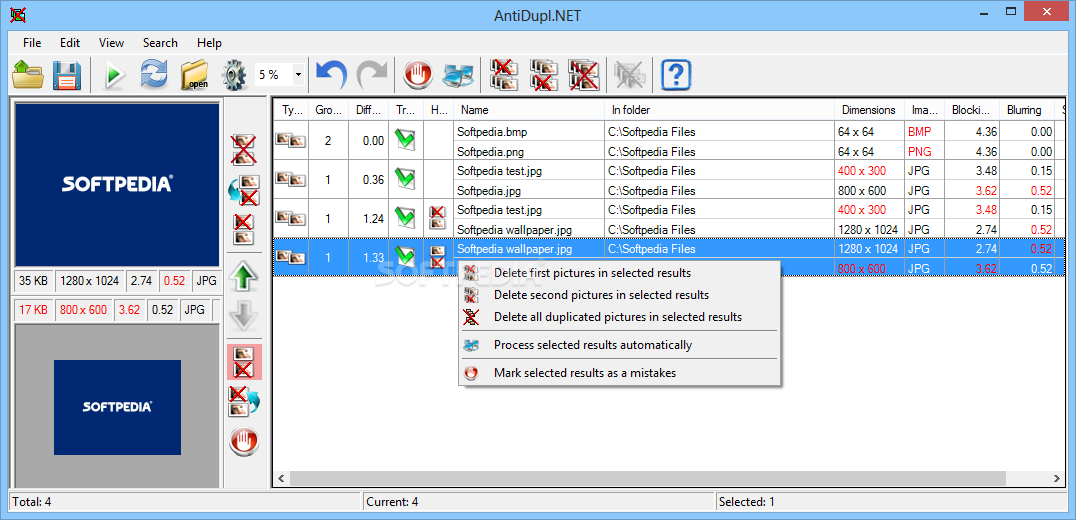
Task: Click side panel delete both pictures icon
Action: (x=244, y=150)
